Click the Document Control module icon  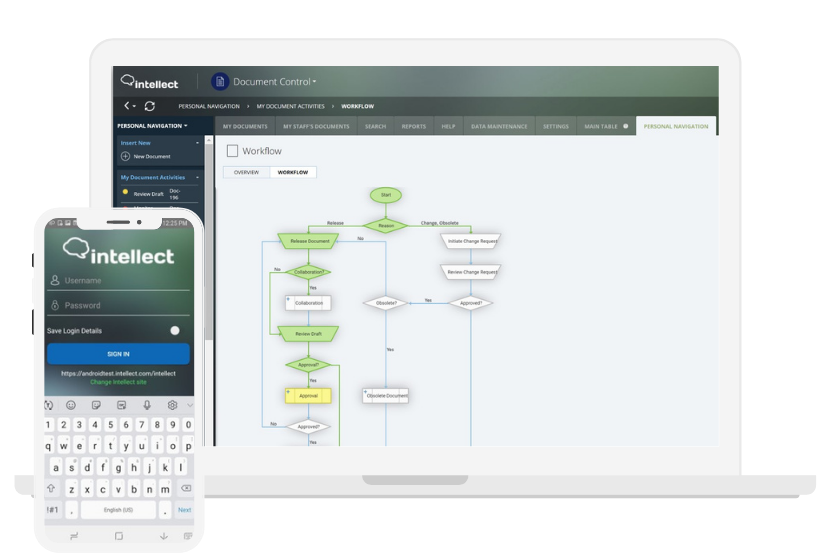[219, 82]
